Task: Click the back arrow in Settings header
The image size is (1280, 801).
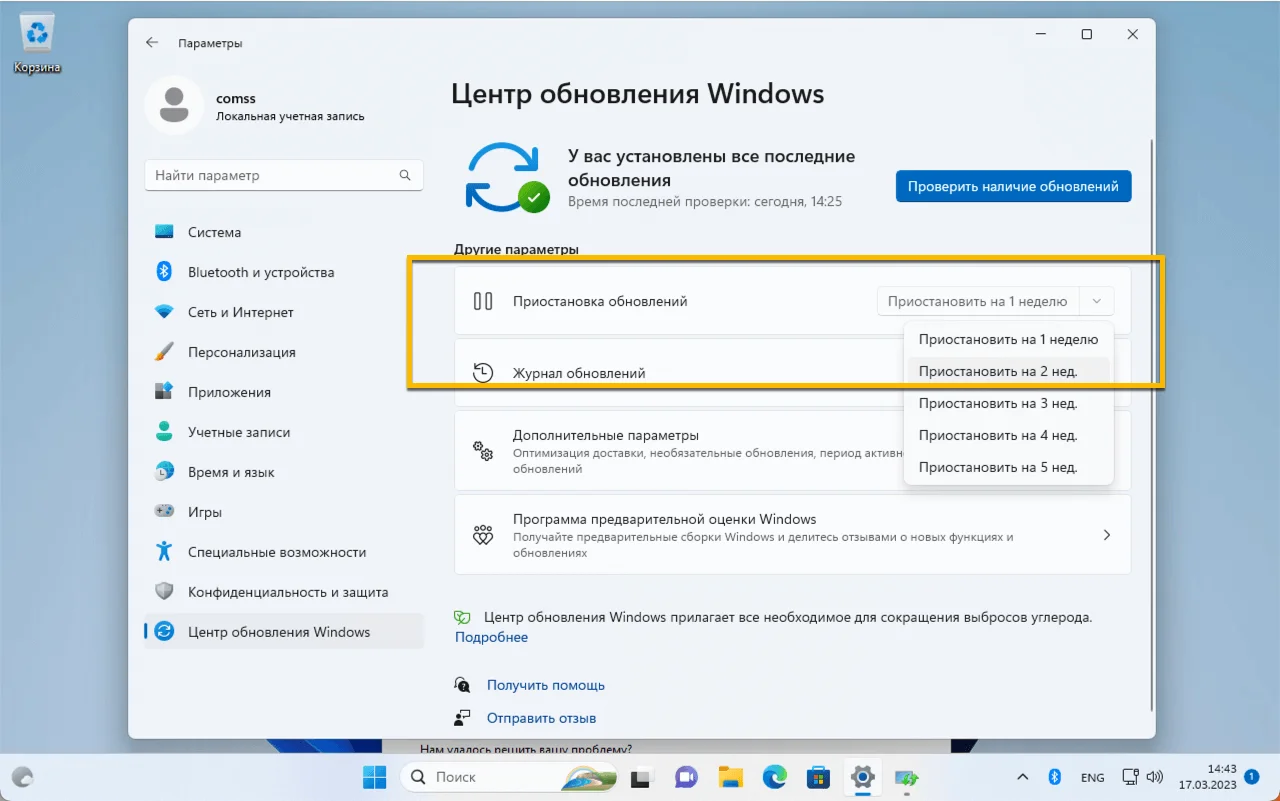Action: (152, 43)
